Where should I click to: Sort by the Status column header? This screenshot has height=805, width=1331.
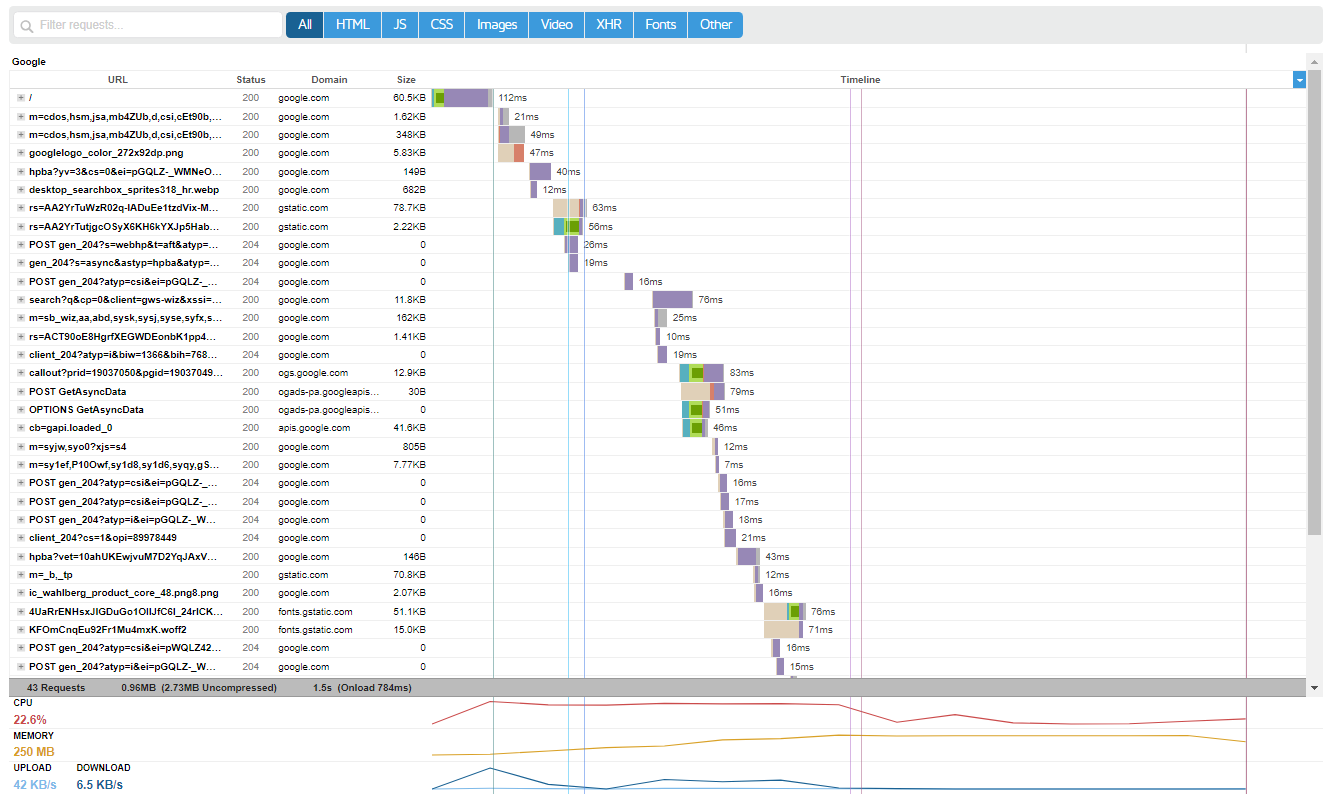tap(251, 80)
